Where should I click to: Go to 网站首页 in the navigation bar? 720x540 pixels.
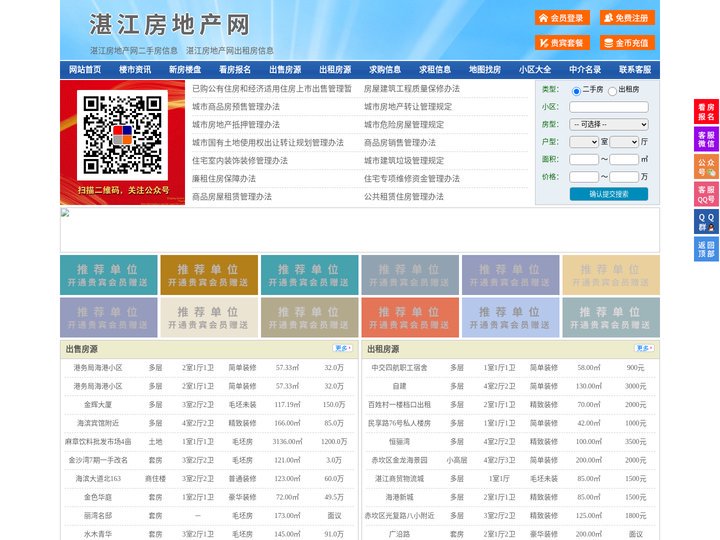point(85,70)
